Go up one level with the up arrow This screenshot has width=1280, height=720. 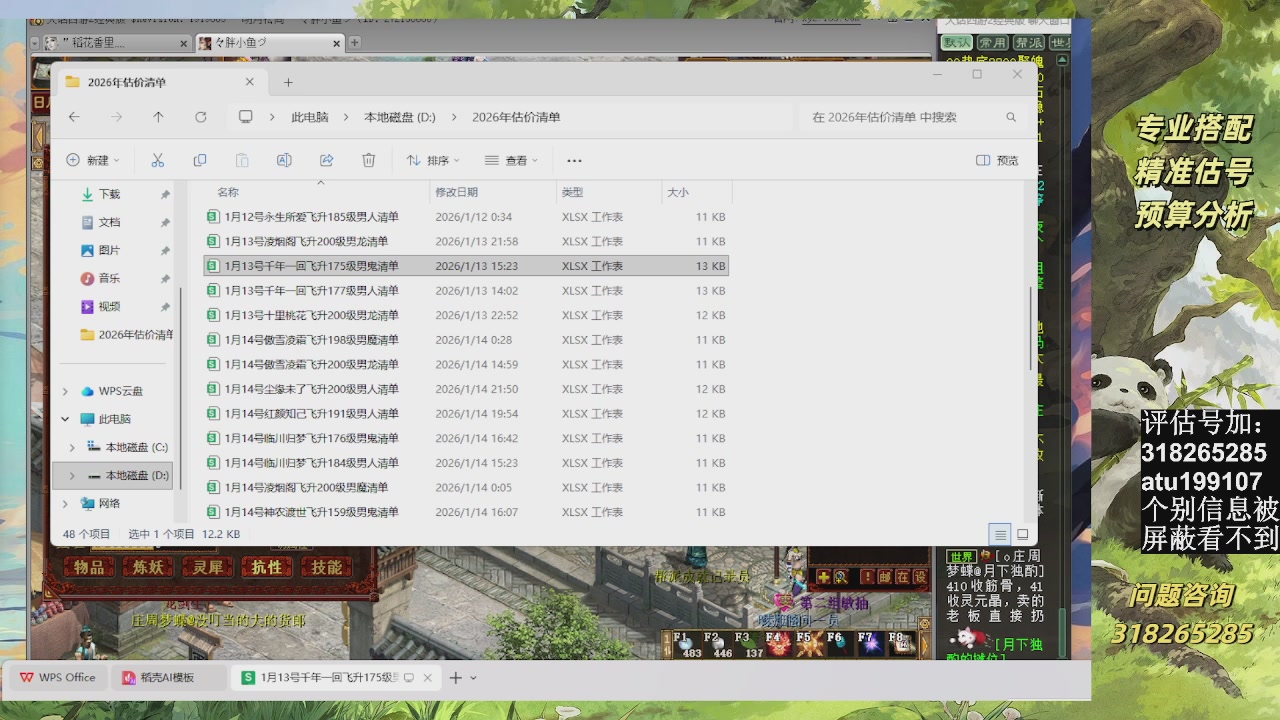158,117
